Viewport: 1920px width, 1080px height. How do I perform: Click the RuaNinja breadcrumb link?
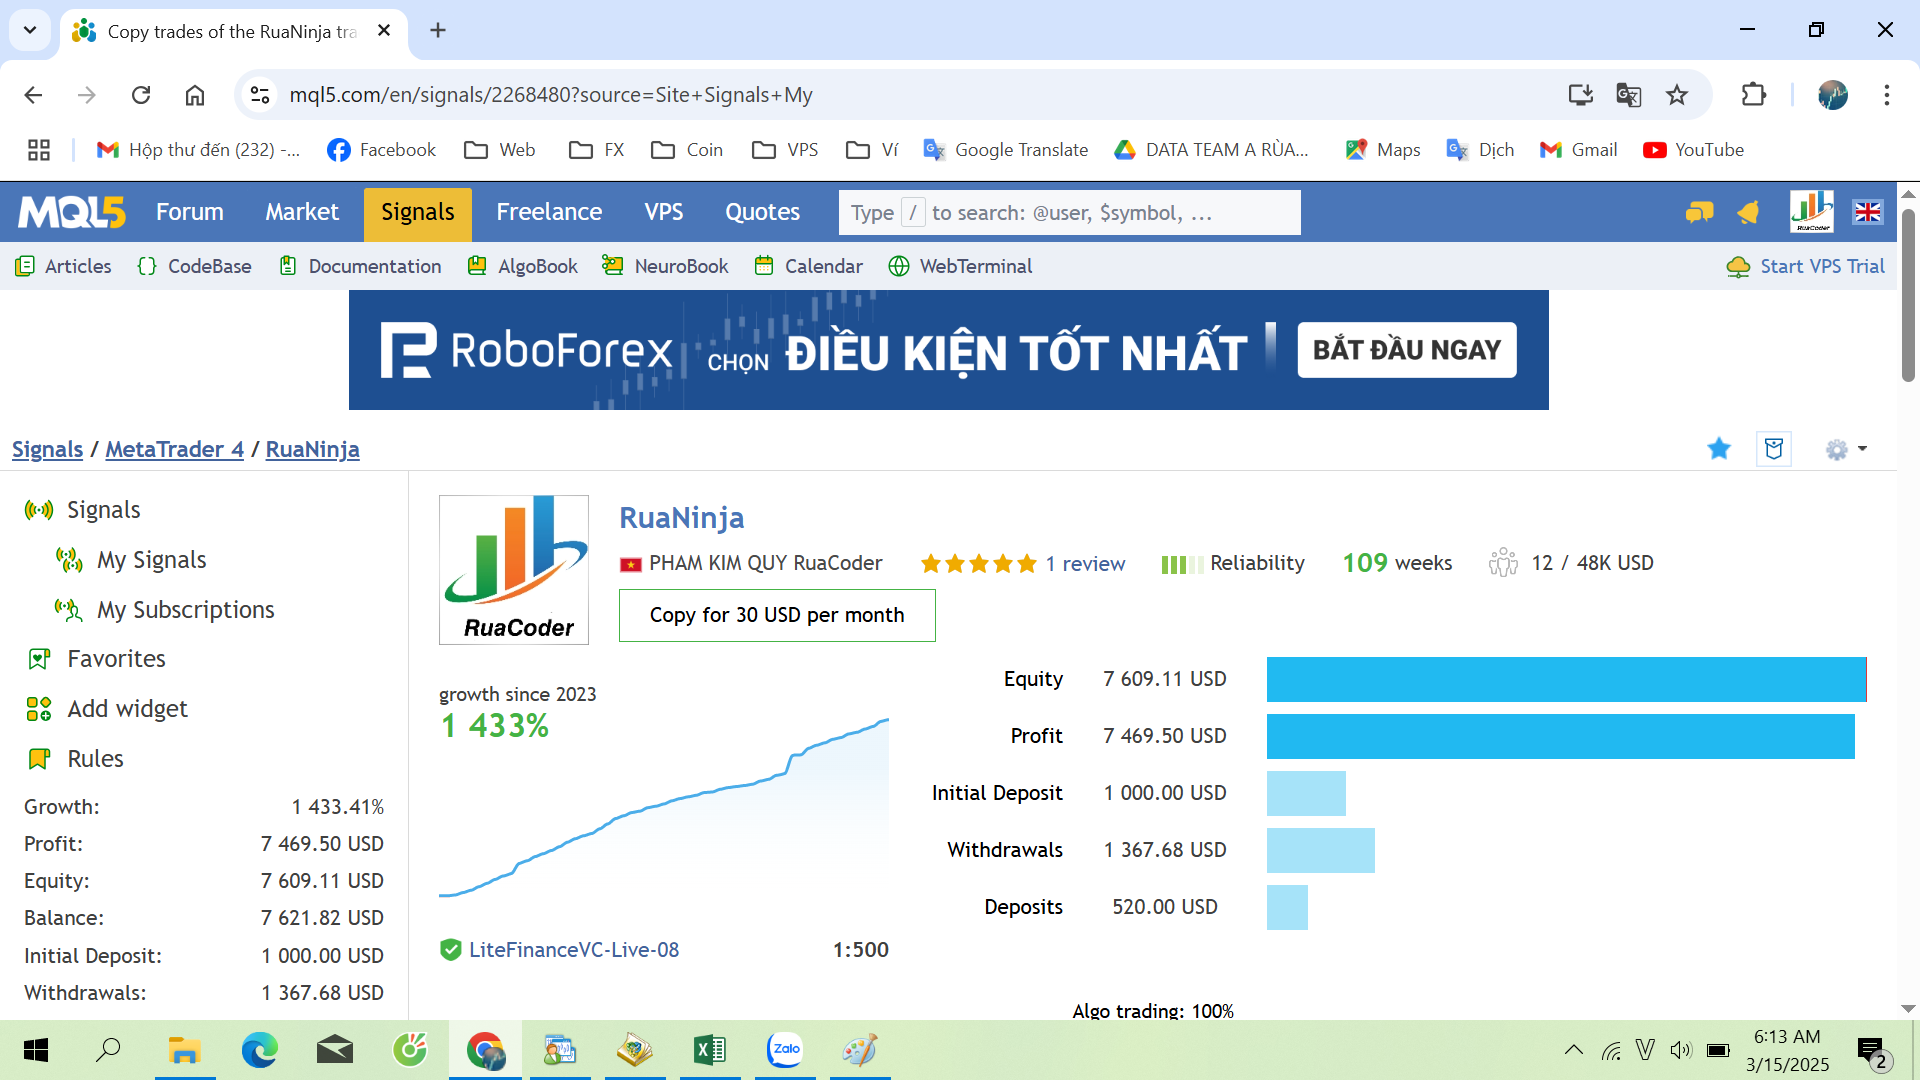pyautogui.click(x=313, y=450)
